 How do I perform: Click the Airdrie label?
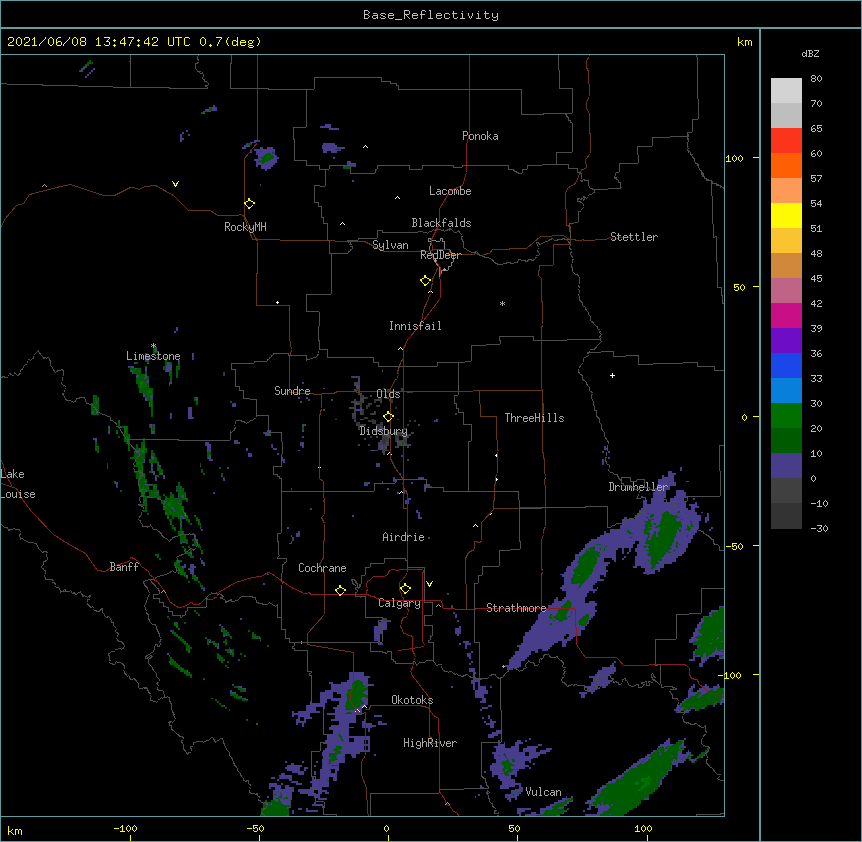[404, 537]
